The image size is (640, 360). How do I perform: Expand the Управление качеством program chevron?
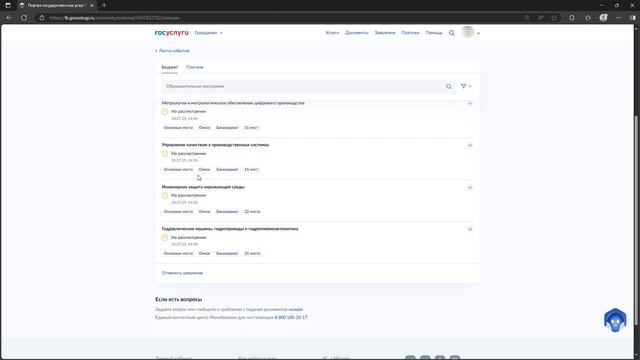click(x=470, y=145)
